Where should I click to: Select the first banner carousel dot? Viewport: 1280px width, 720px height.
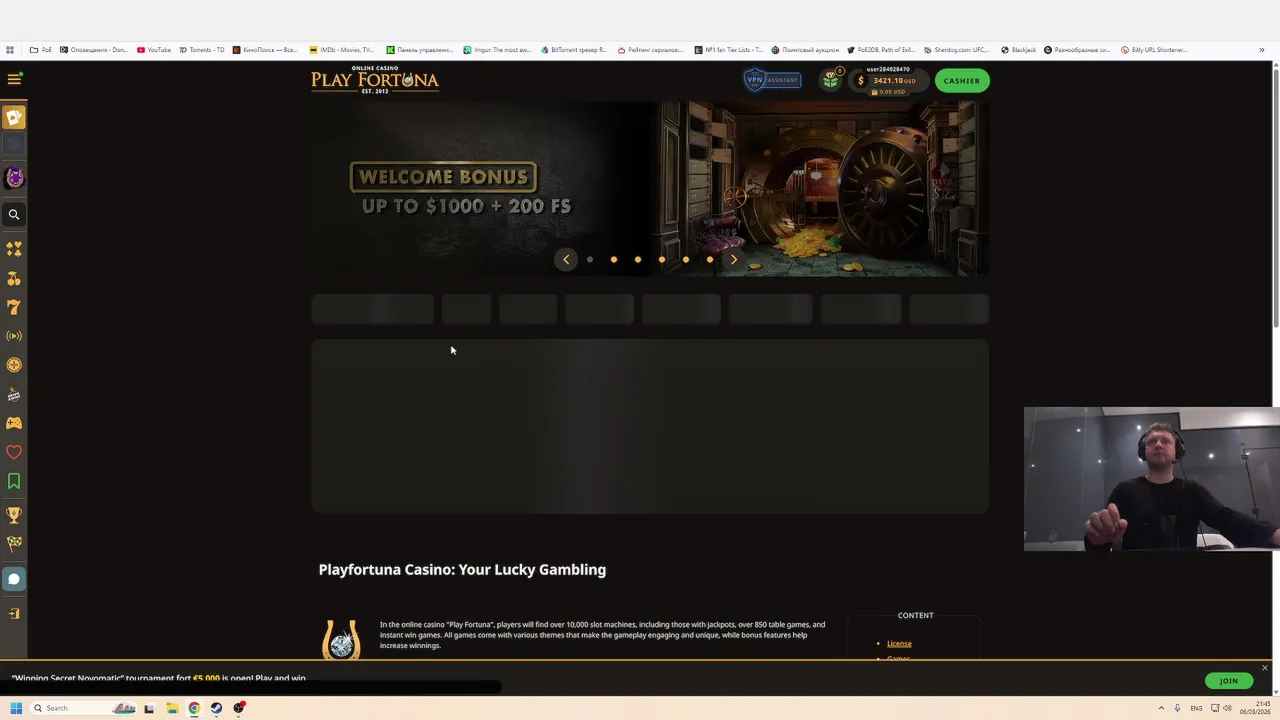(x=590, y=260)
